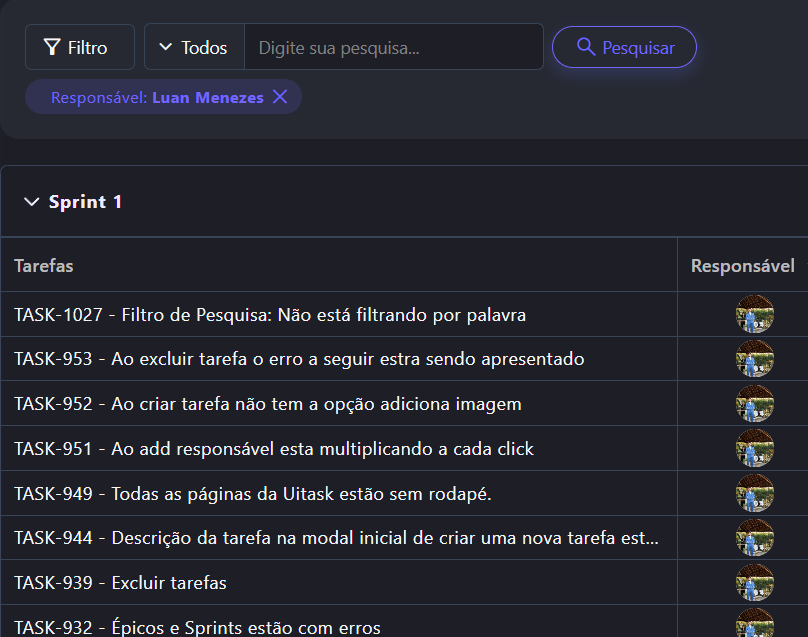Image resolution: width=808 pixels, height=637 pixels.
Task: Click the search text input field
Action: point(393,48)
